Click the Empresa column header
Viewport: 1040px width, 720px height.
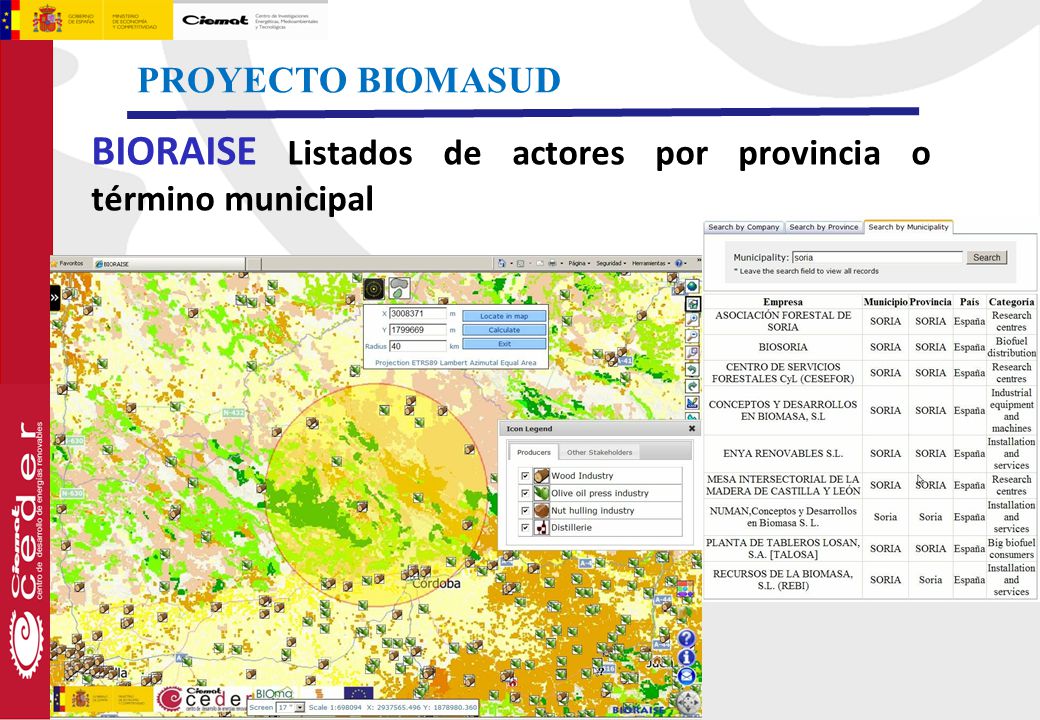point(783,302)
